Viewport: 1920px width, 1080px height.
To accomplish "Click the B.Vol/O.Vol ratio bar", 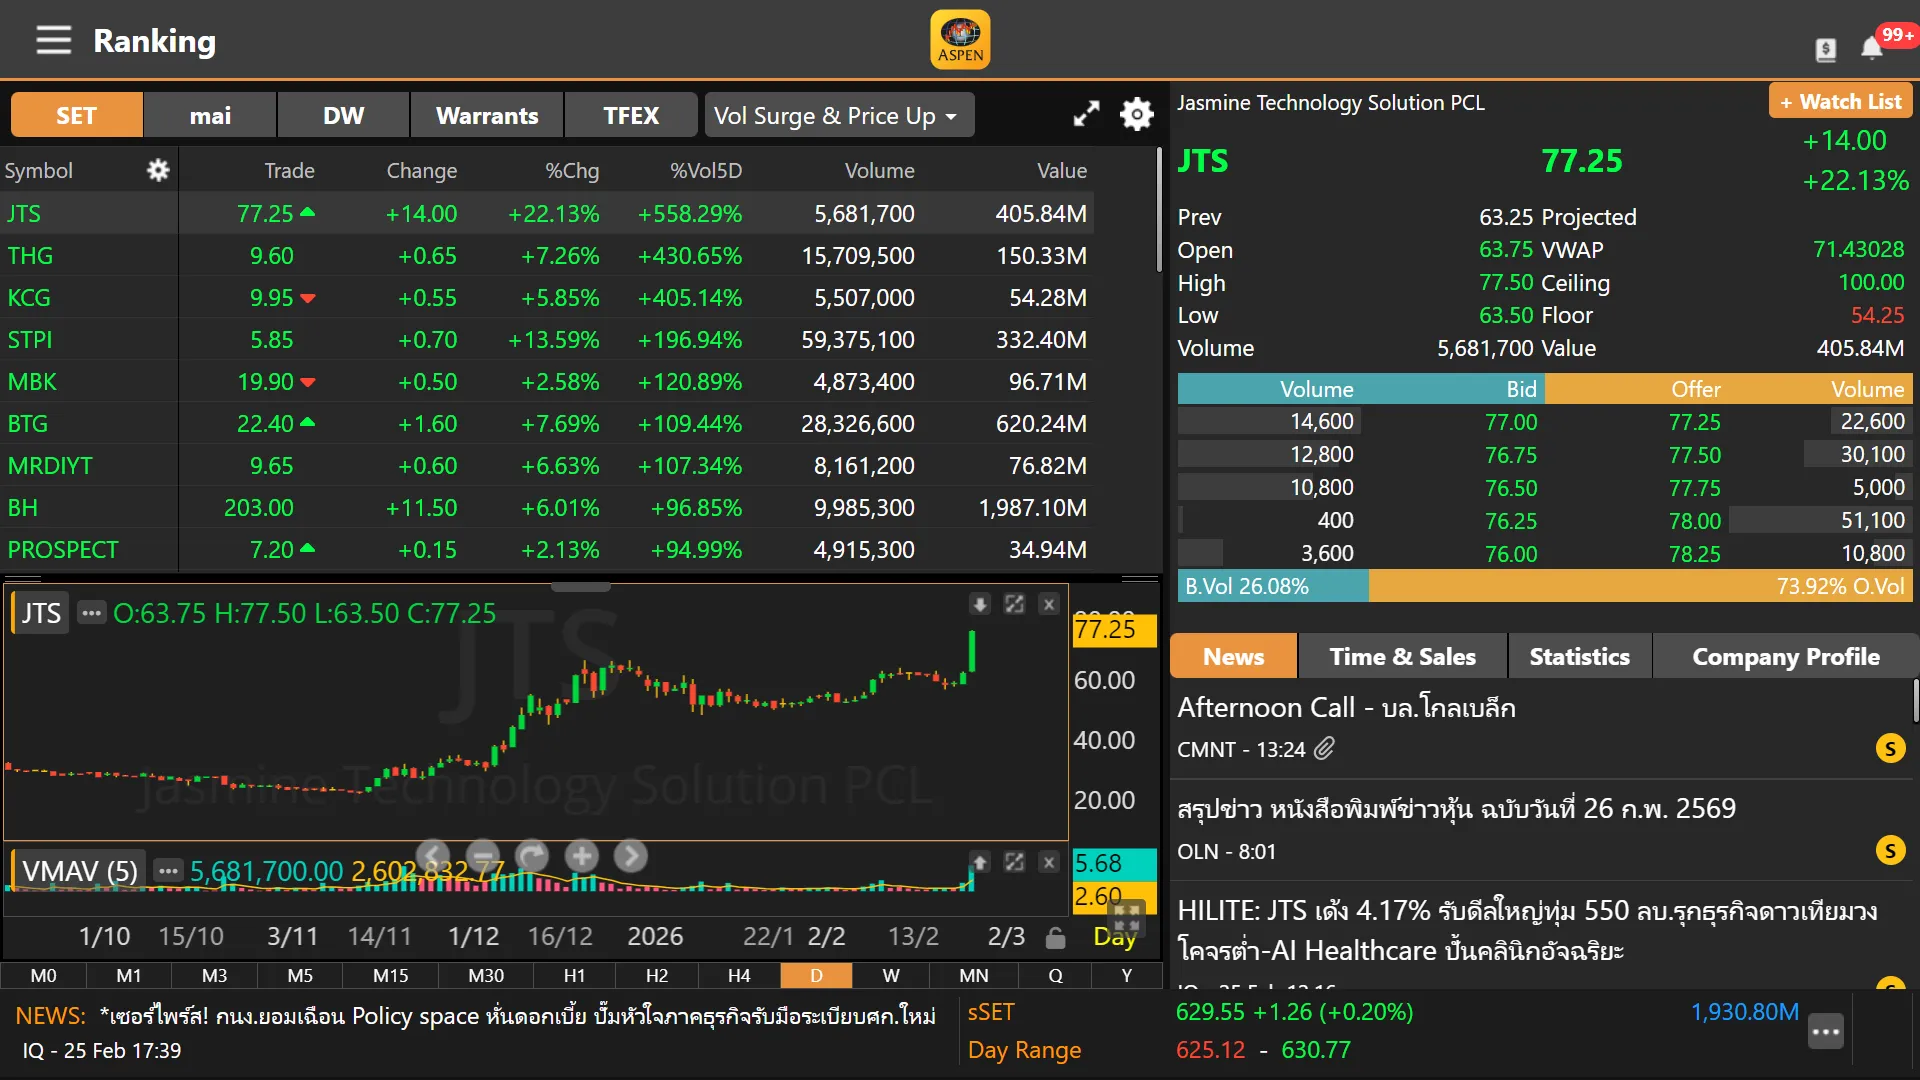I will coord(1544,586).
